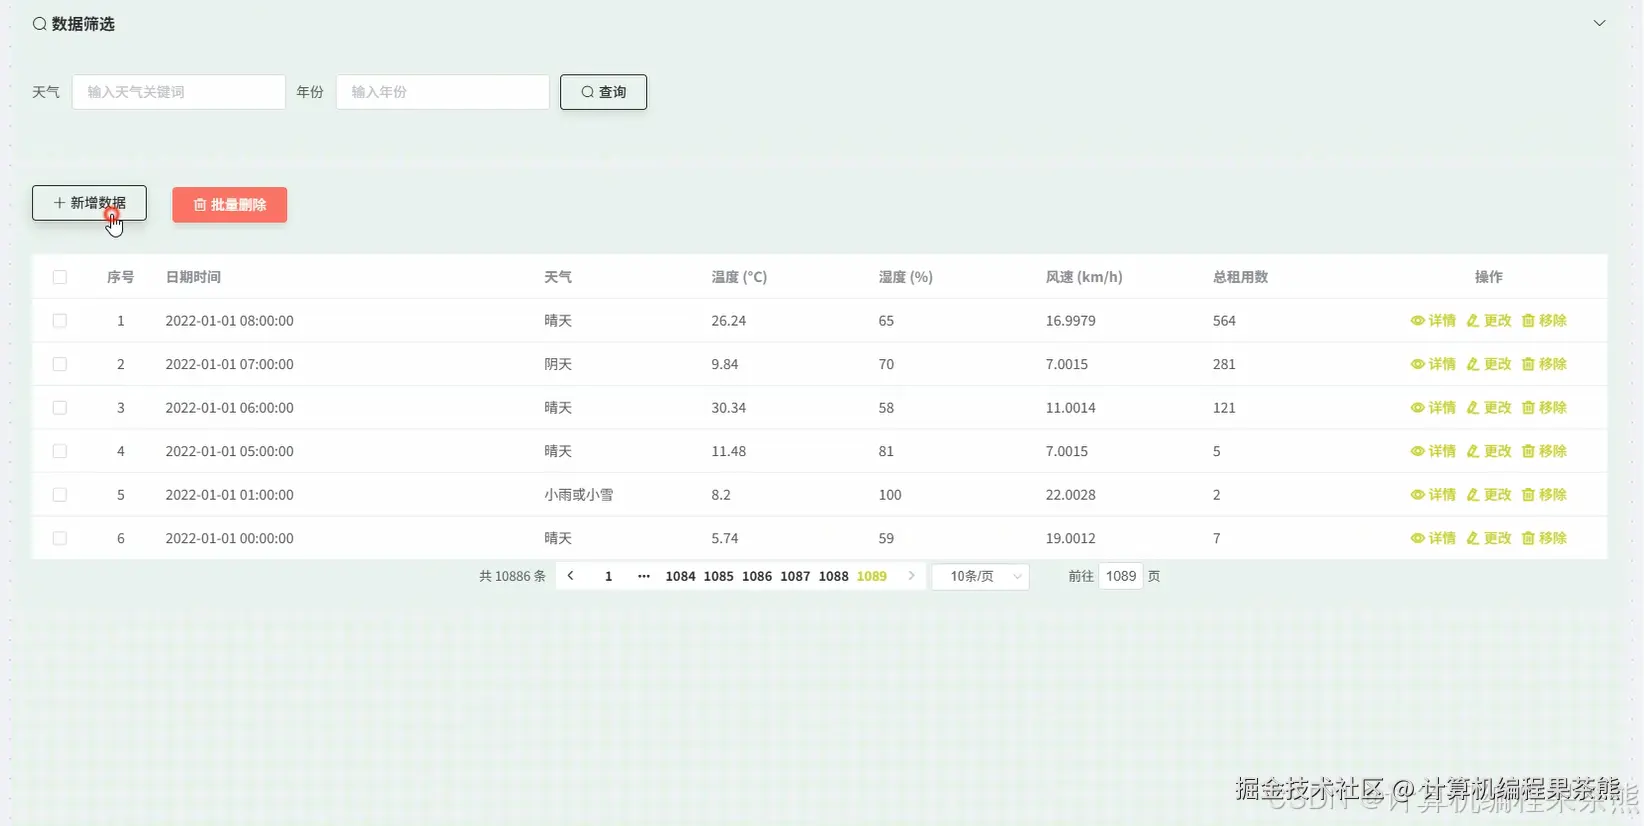
Task: Remove (移除) the 小雨或小雪 row
Action: click(x=1544, y=495)
